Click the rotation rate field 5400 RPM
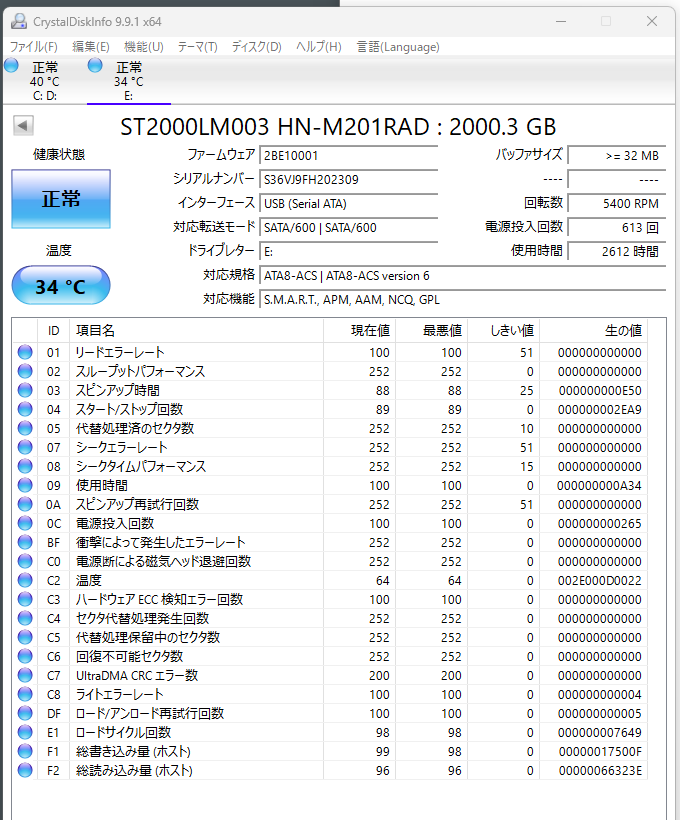Screen dimensions: 680x820 click(x=616, y=203)
